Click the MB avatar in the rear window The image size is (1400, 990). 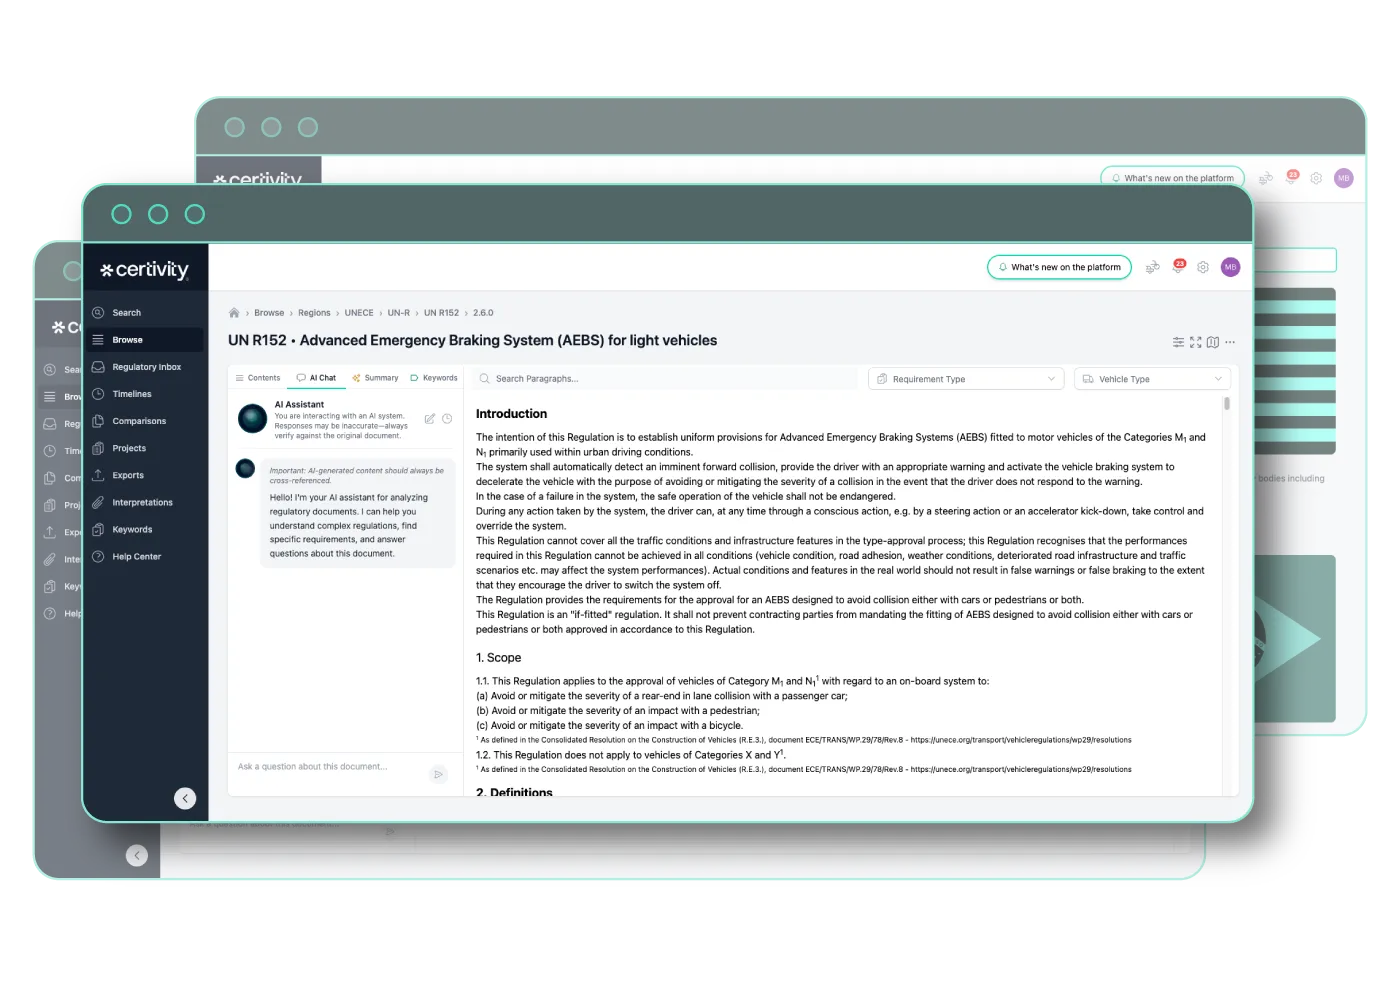point(1343,178)
